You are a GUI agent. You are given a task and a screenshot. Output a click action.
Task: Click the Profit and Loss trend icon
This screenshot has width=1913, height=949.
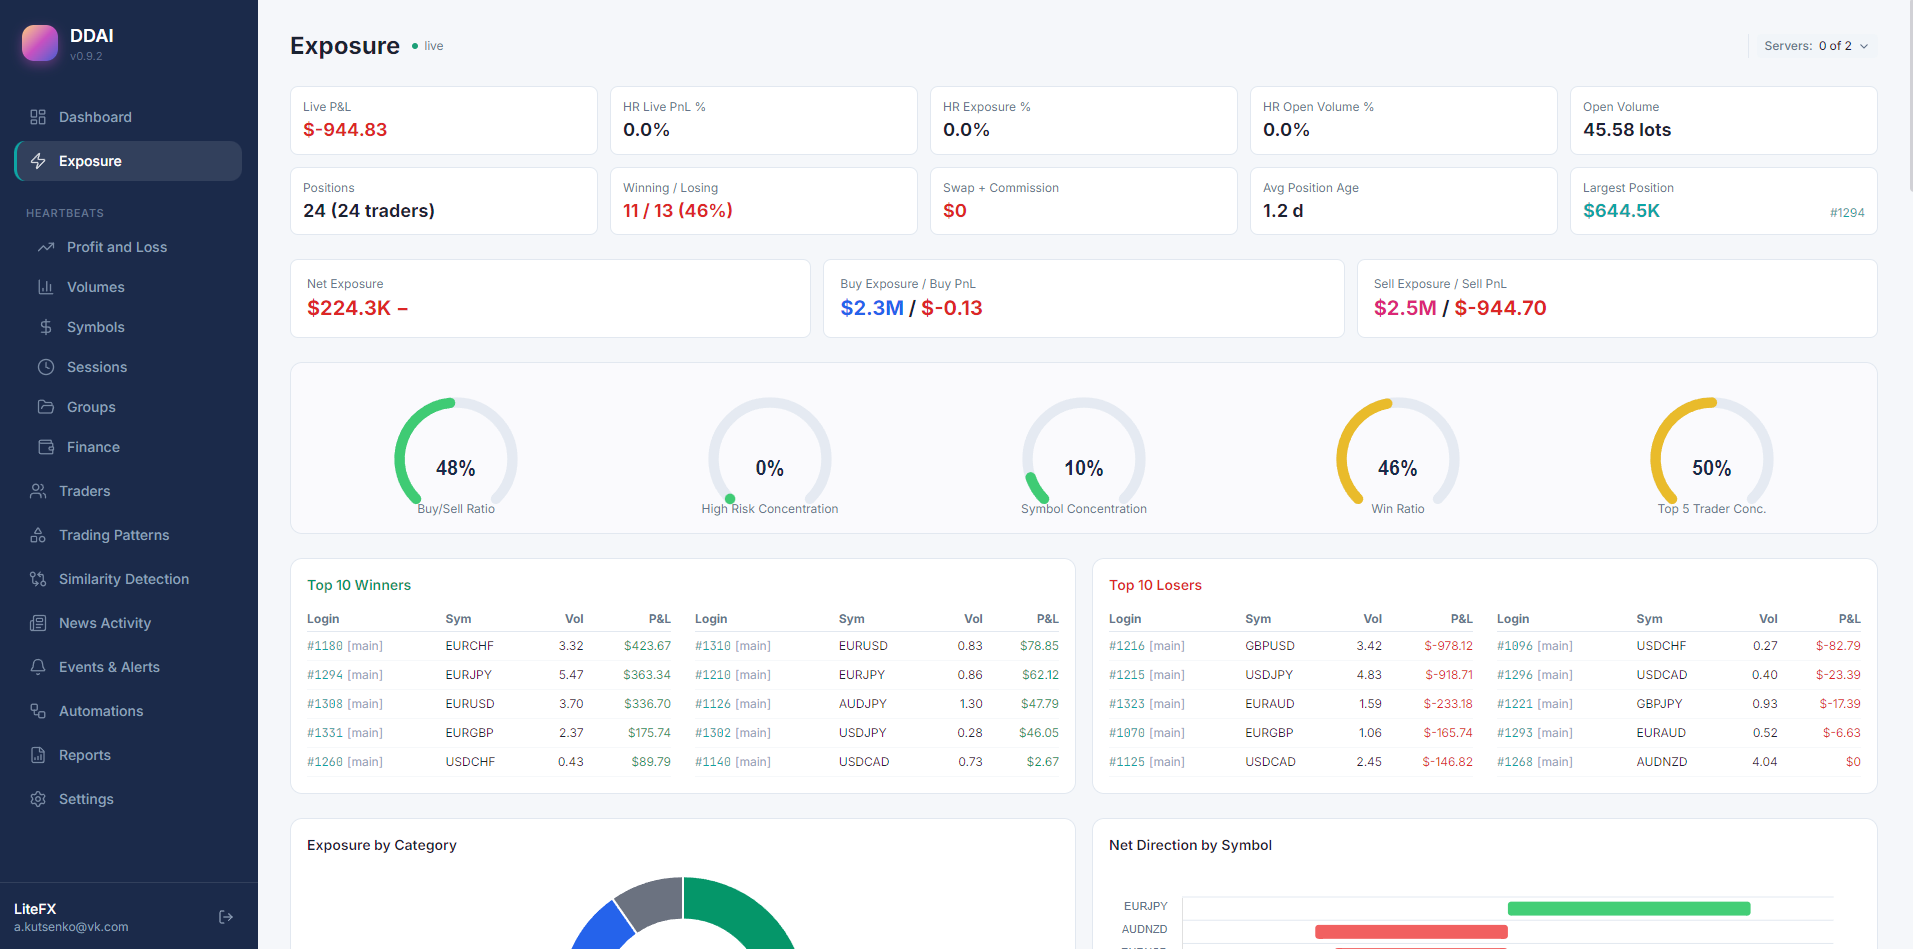[46, 247]
